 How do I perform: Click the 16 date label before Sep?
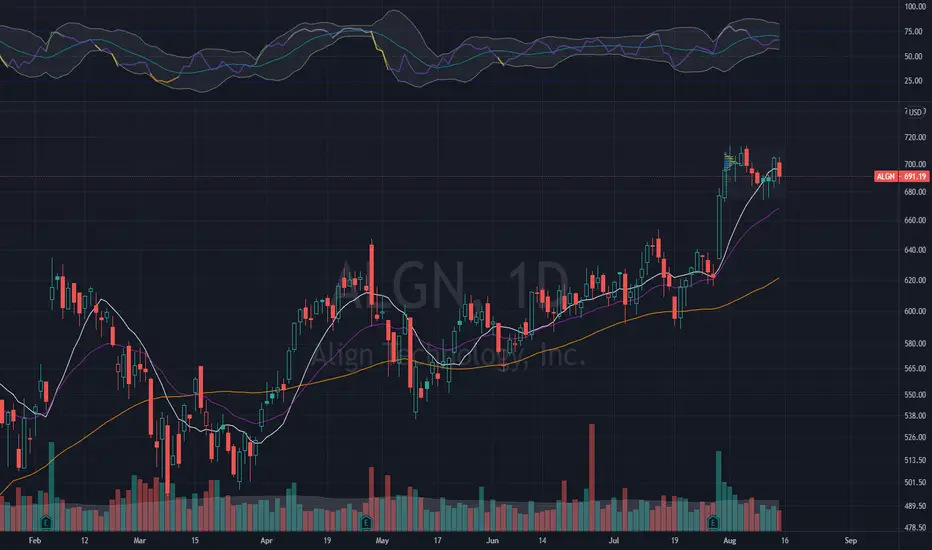coord(785,541)
